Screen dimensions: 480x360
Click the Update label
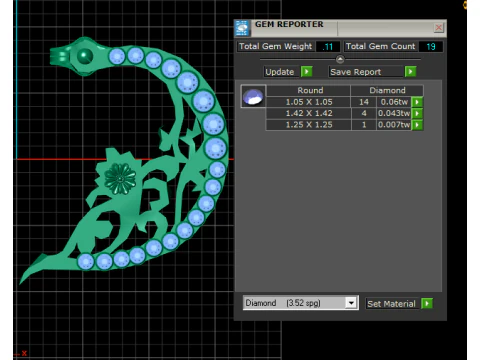pos(280,72)
